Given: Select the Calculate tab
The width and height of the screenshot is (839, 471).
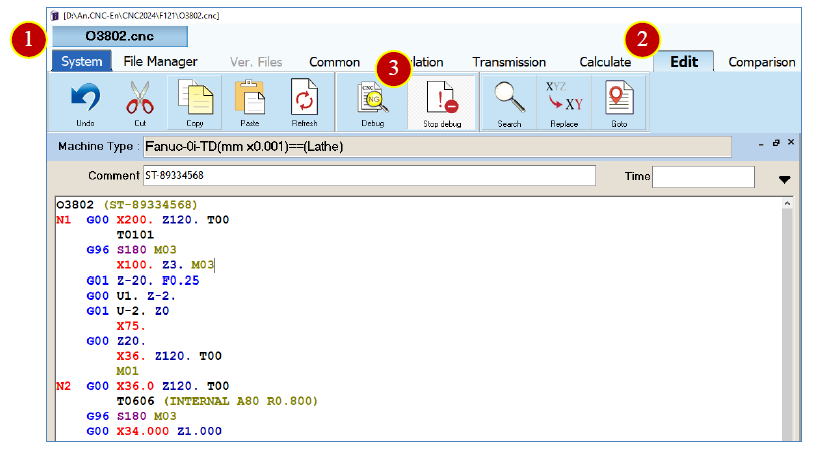Looking at the screenshot, I should click(x=605, y=62).
